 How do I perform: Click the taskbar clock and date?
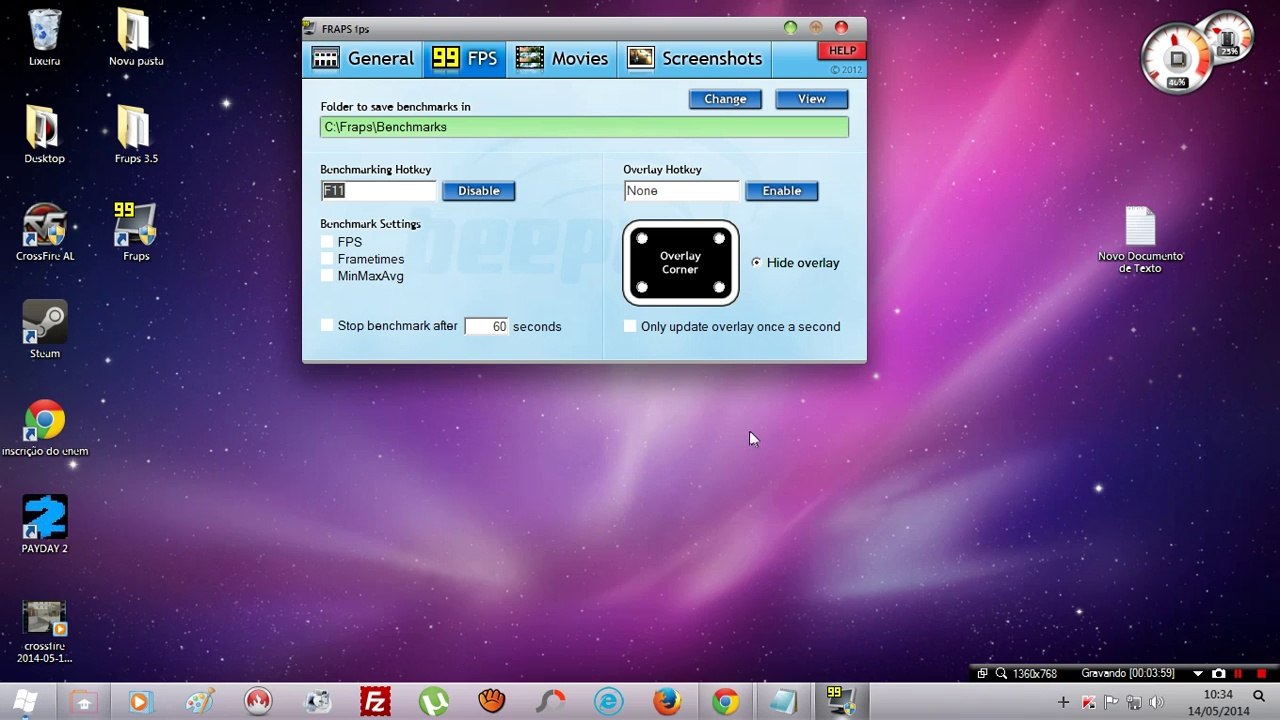click(x=1218, y=702)
